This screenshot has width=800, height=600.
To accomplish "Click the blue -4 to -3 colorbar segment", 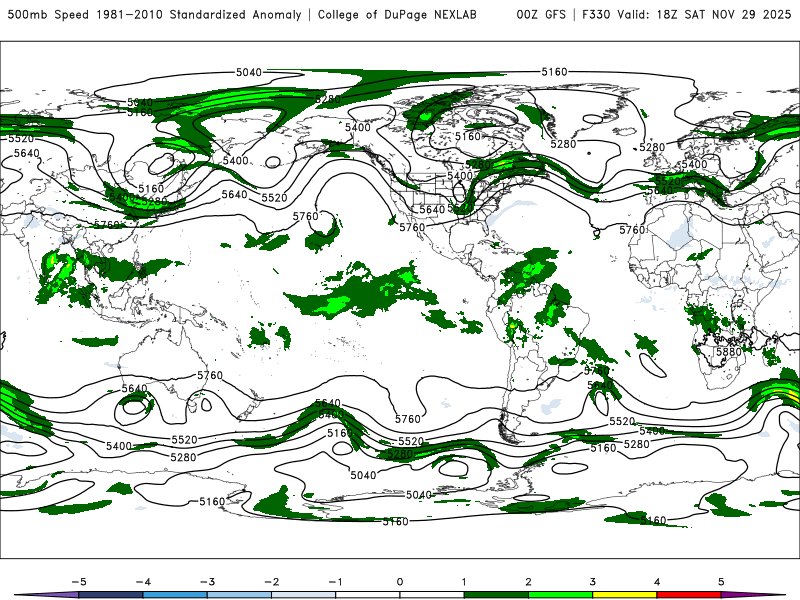I will coord(175,595).
